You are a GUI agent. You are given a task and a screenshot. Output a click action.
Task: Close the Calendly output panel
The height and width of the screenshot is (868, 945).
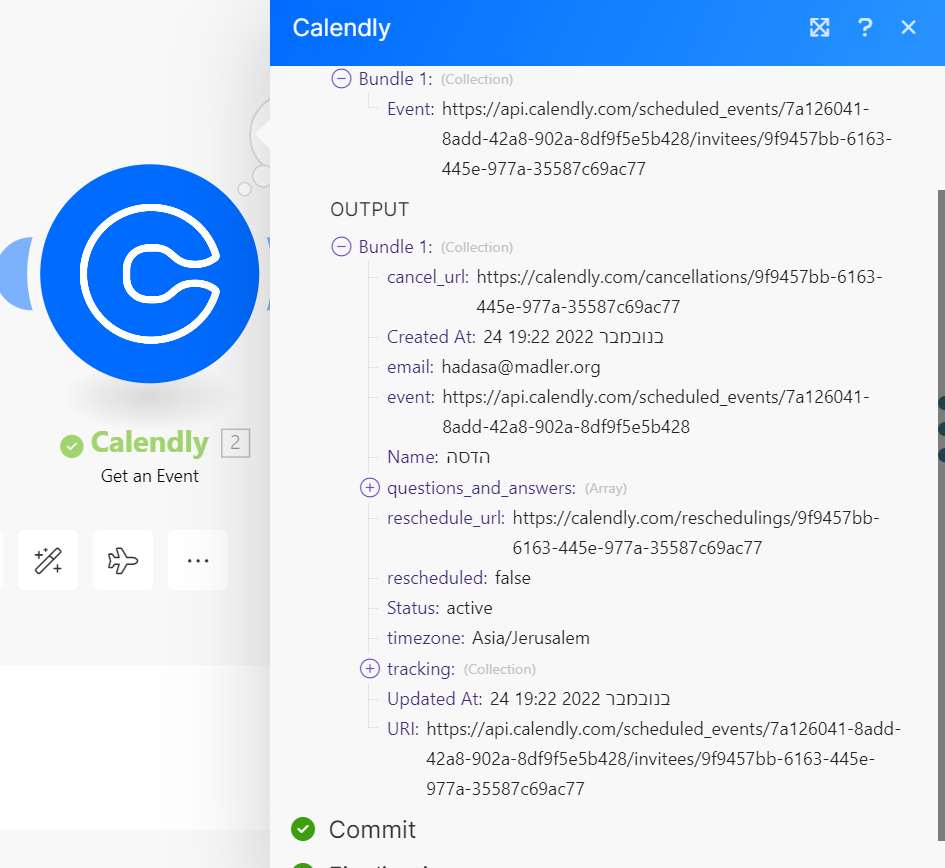click(x=908, y=27)
